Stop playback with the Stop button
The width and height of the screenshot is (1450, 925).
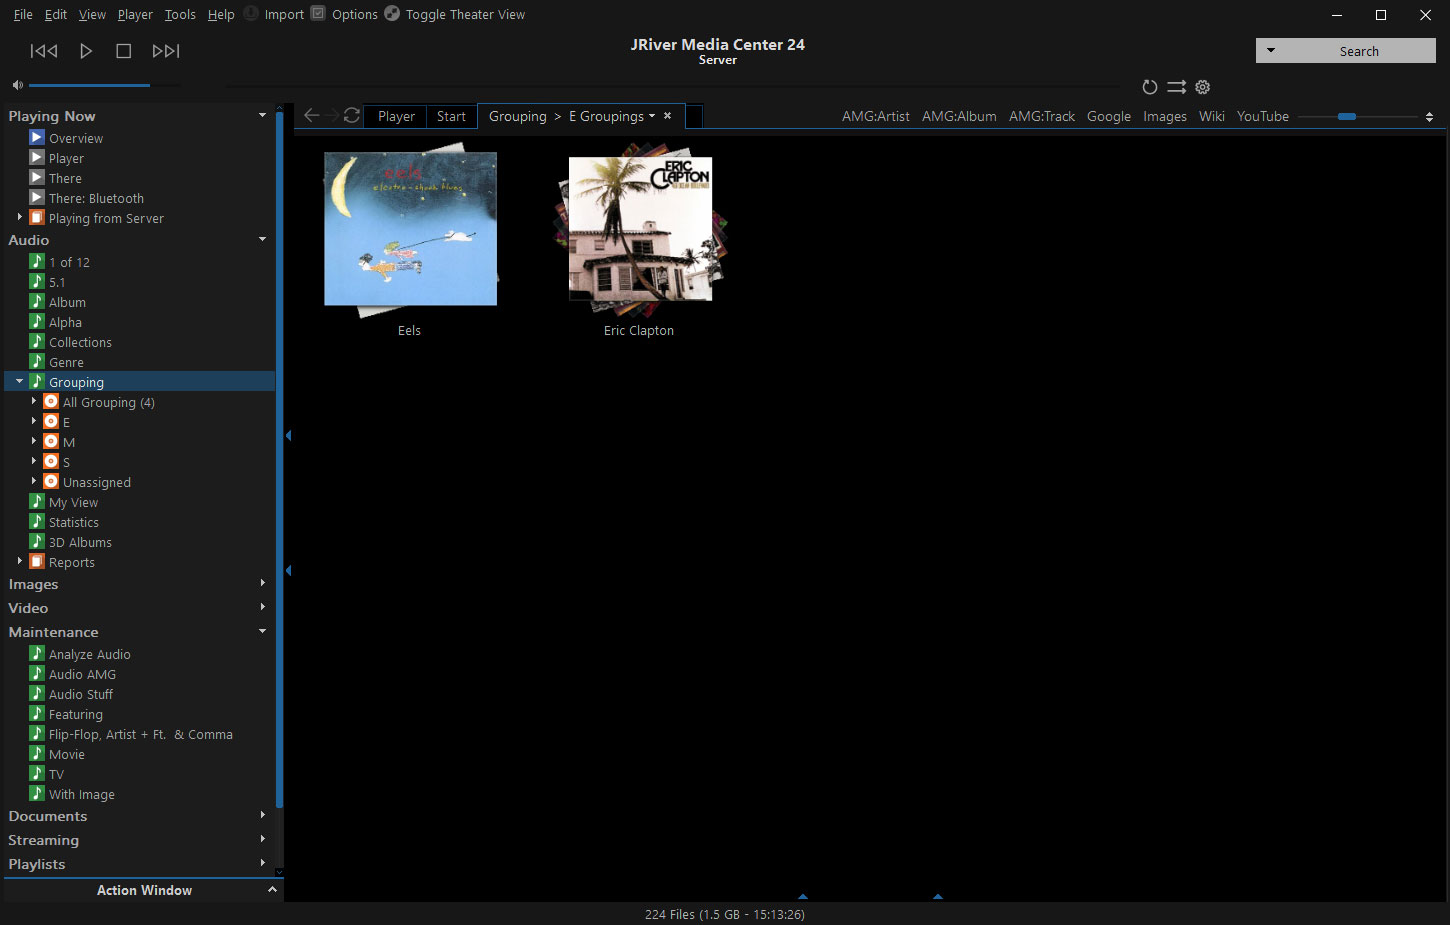coord(124,51)
